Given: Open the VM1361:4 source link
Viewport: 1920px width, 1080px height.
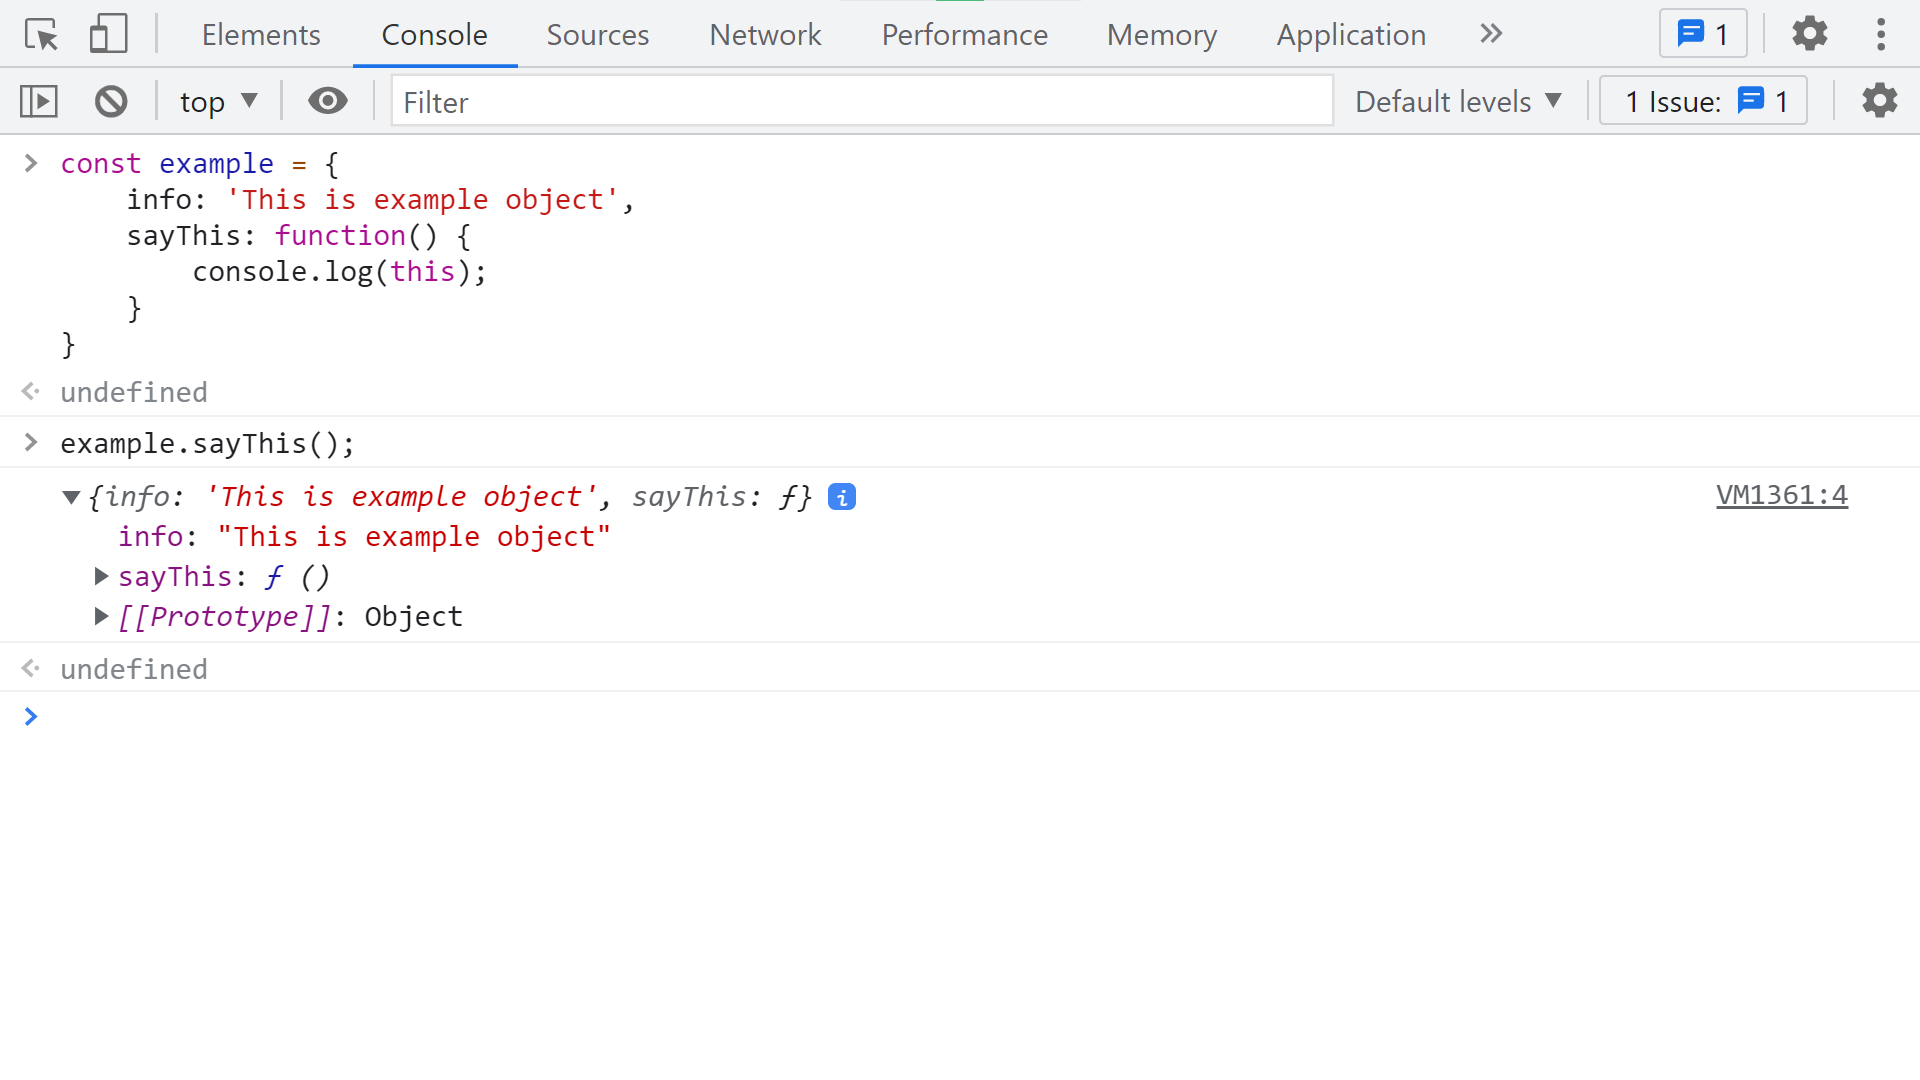Looking at the screenshot, I should pyautogui.click(x=1781, y=496).
